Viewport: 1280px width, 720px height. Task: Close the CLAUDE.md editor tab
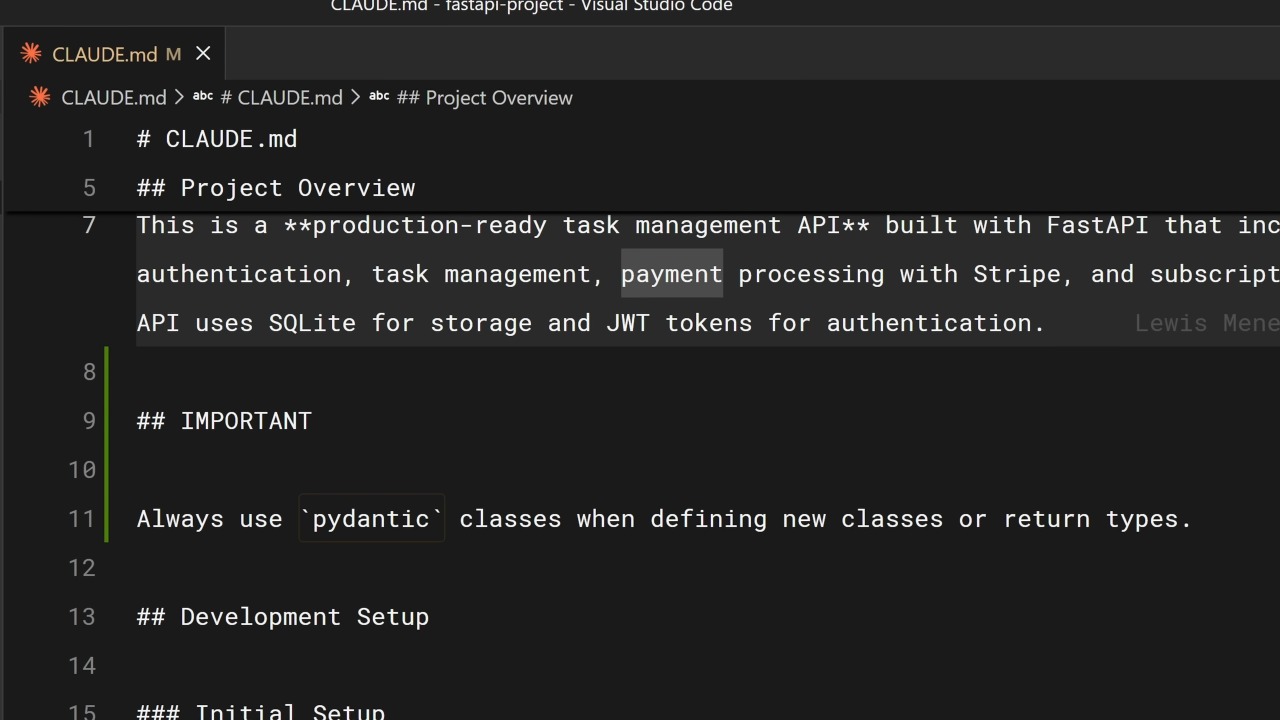coord(203,53)
